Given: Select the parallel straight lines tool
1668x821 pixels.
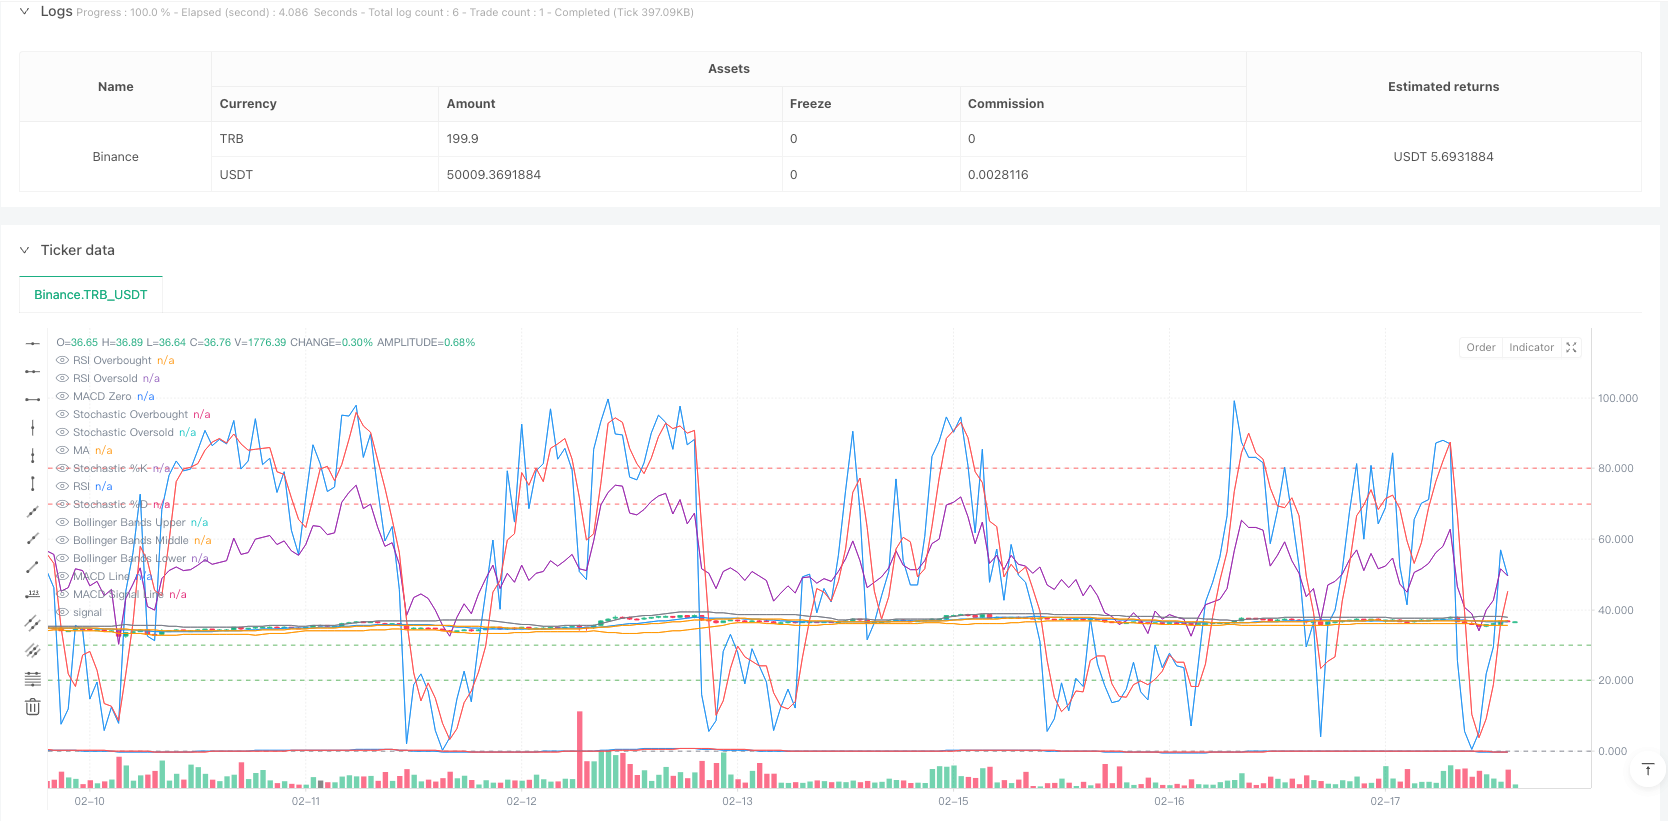Looking at the screenshot, I should point(32,651).
